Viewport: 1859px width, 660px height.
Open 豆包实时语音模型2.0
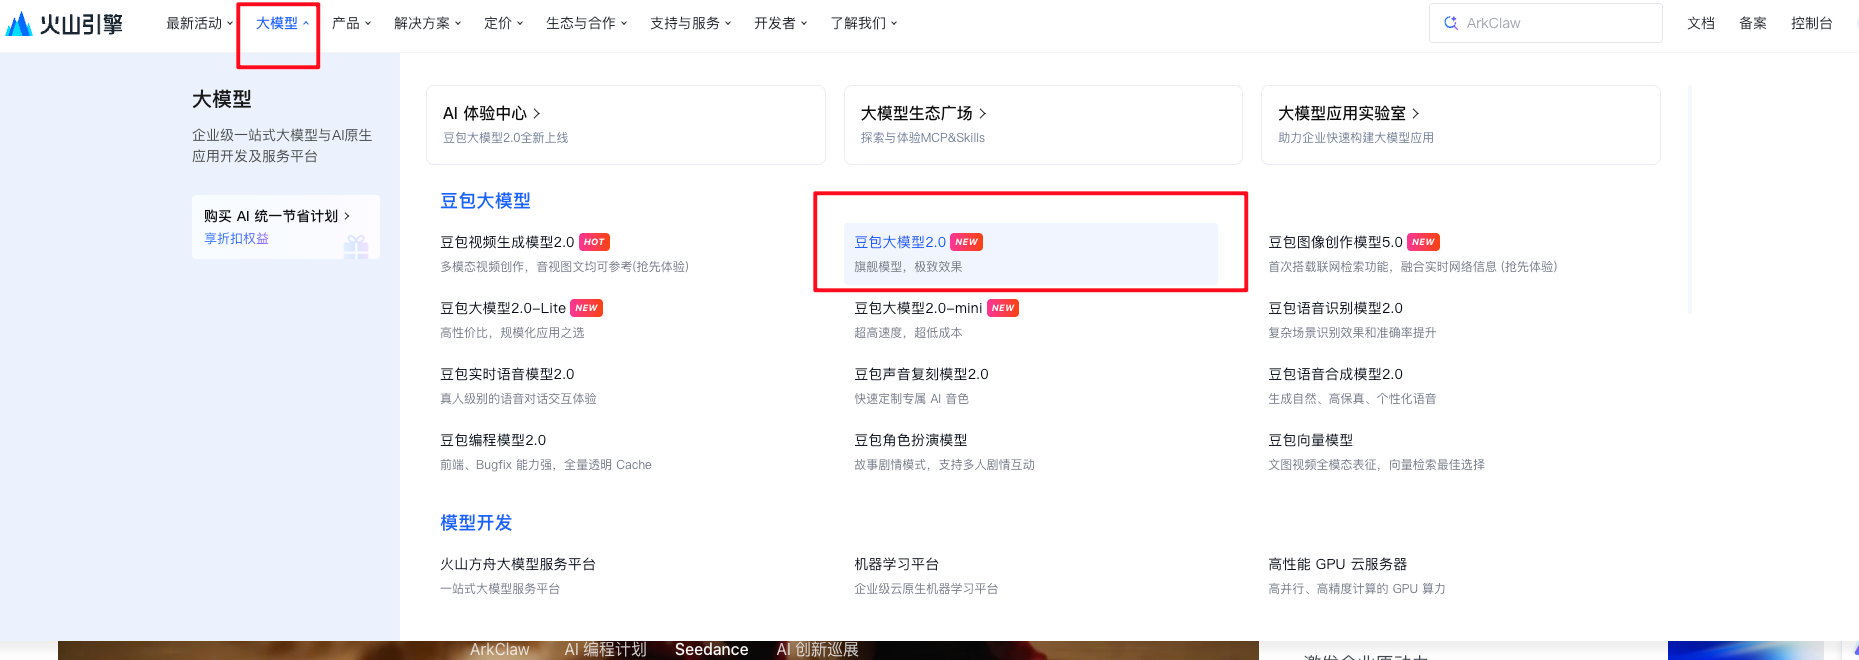pyautogui.click(x=507, y=374)
